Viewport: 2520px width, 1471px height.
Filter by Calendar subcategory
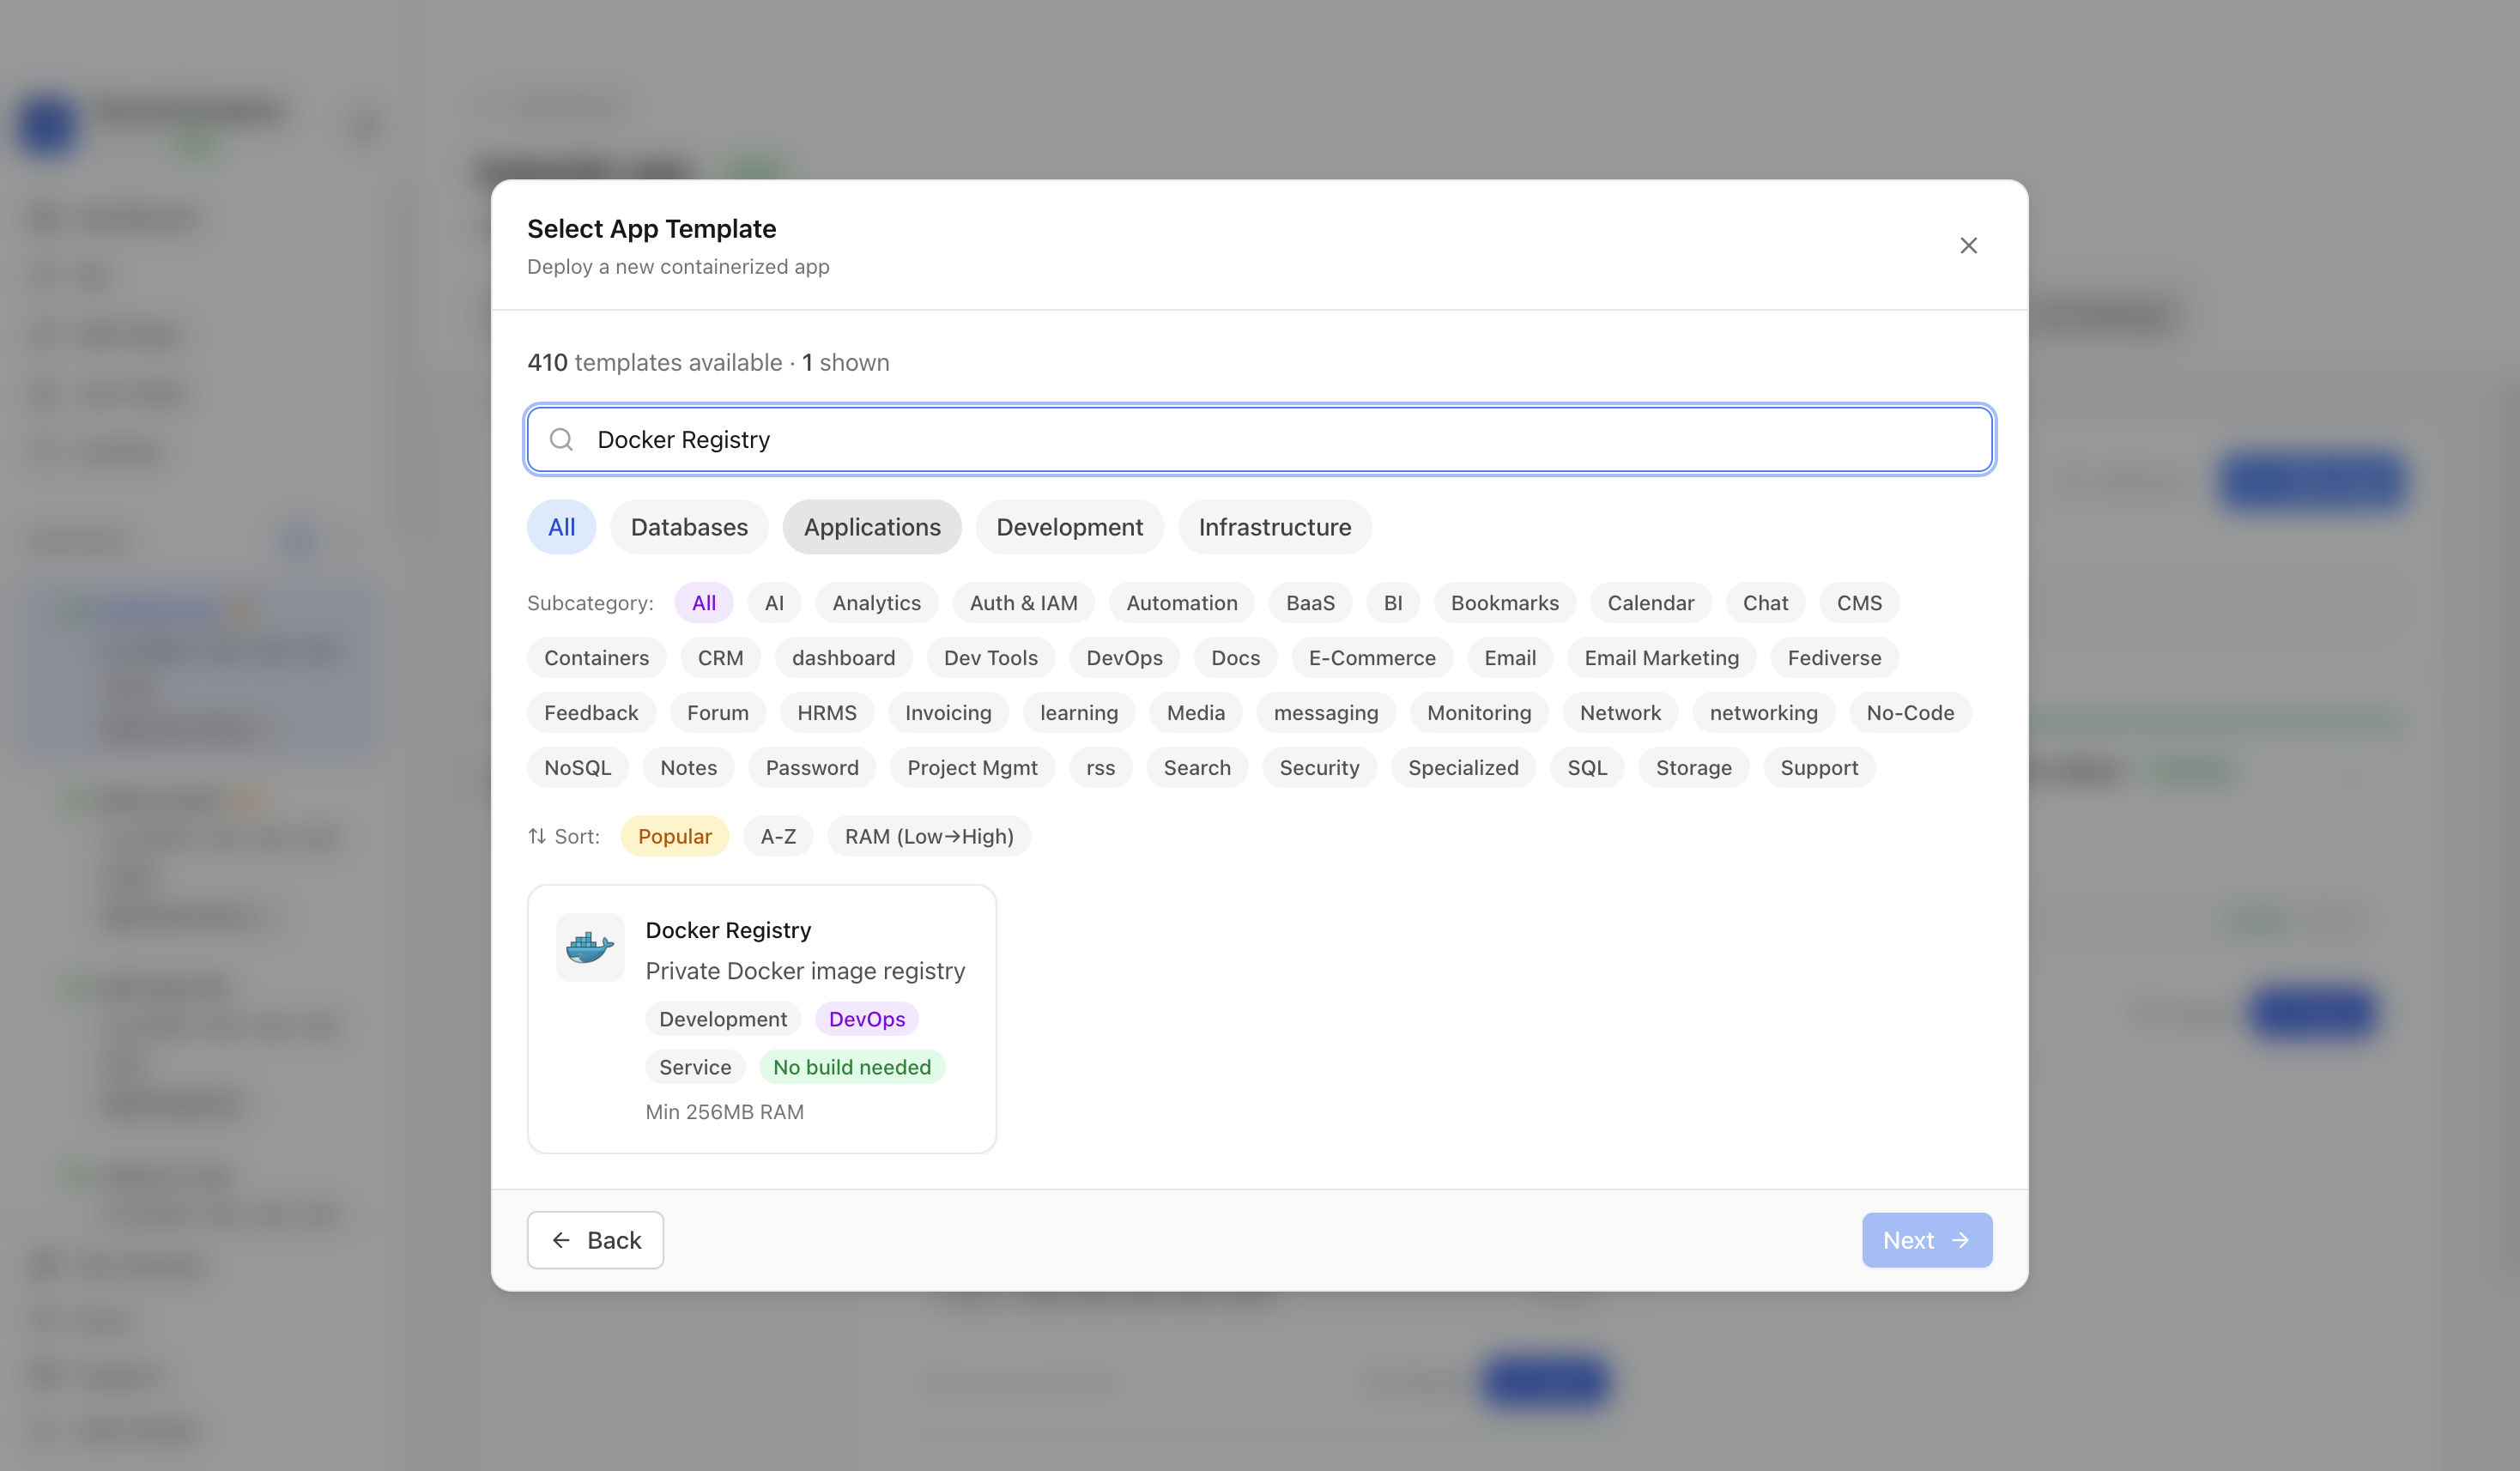click(1651, 603)
